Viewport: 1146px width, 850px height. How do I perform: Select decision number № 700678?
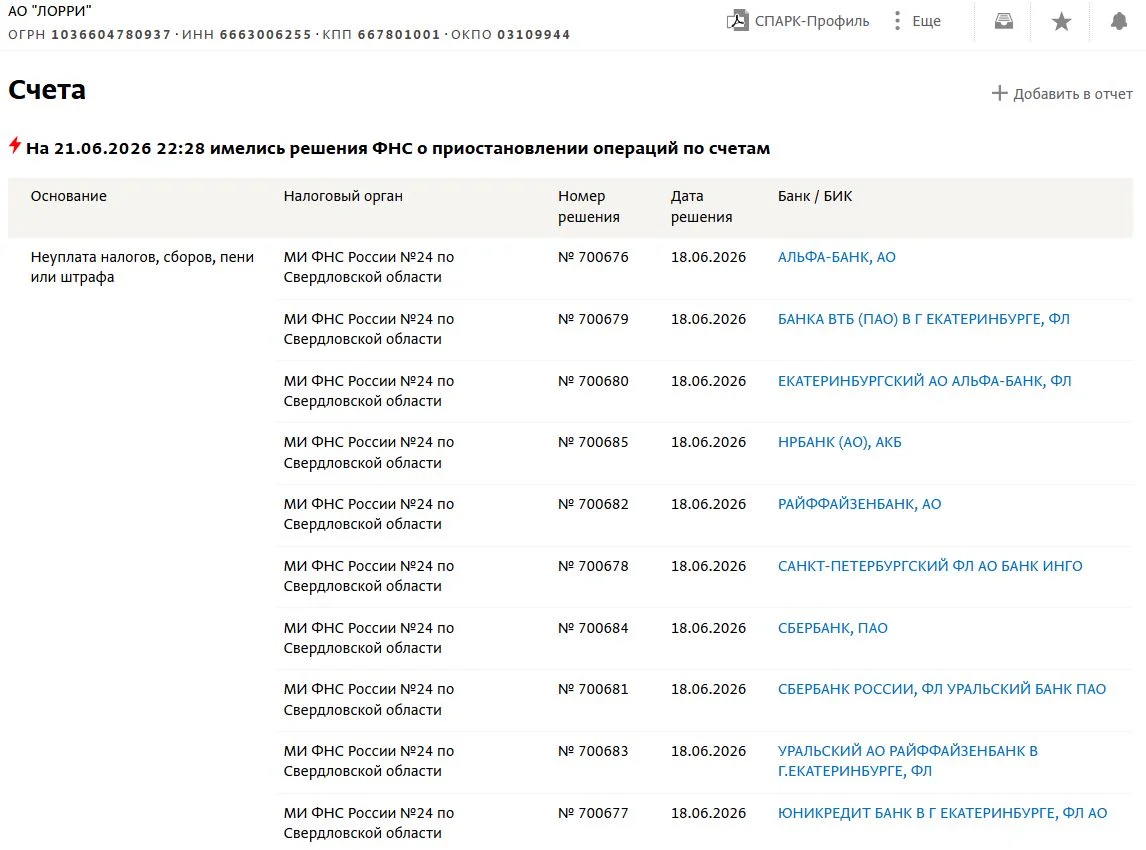593,566
